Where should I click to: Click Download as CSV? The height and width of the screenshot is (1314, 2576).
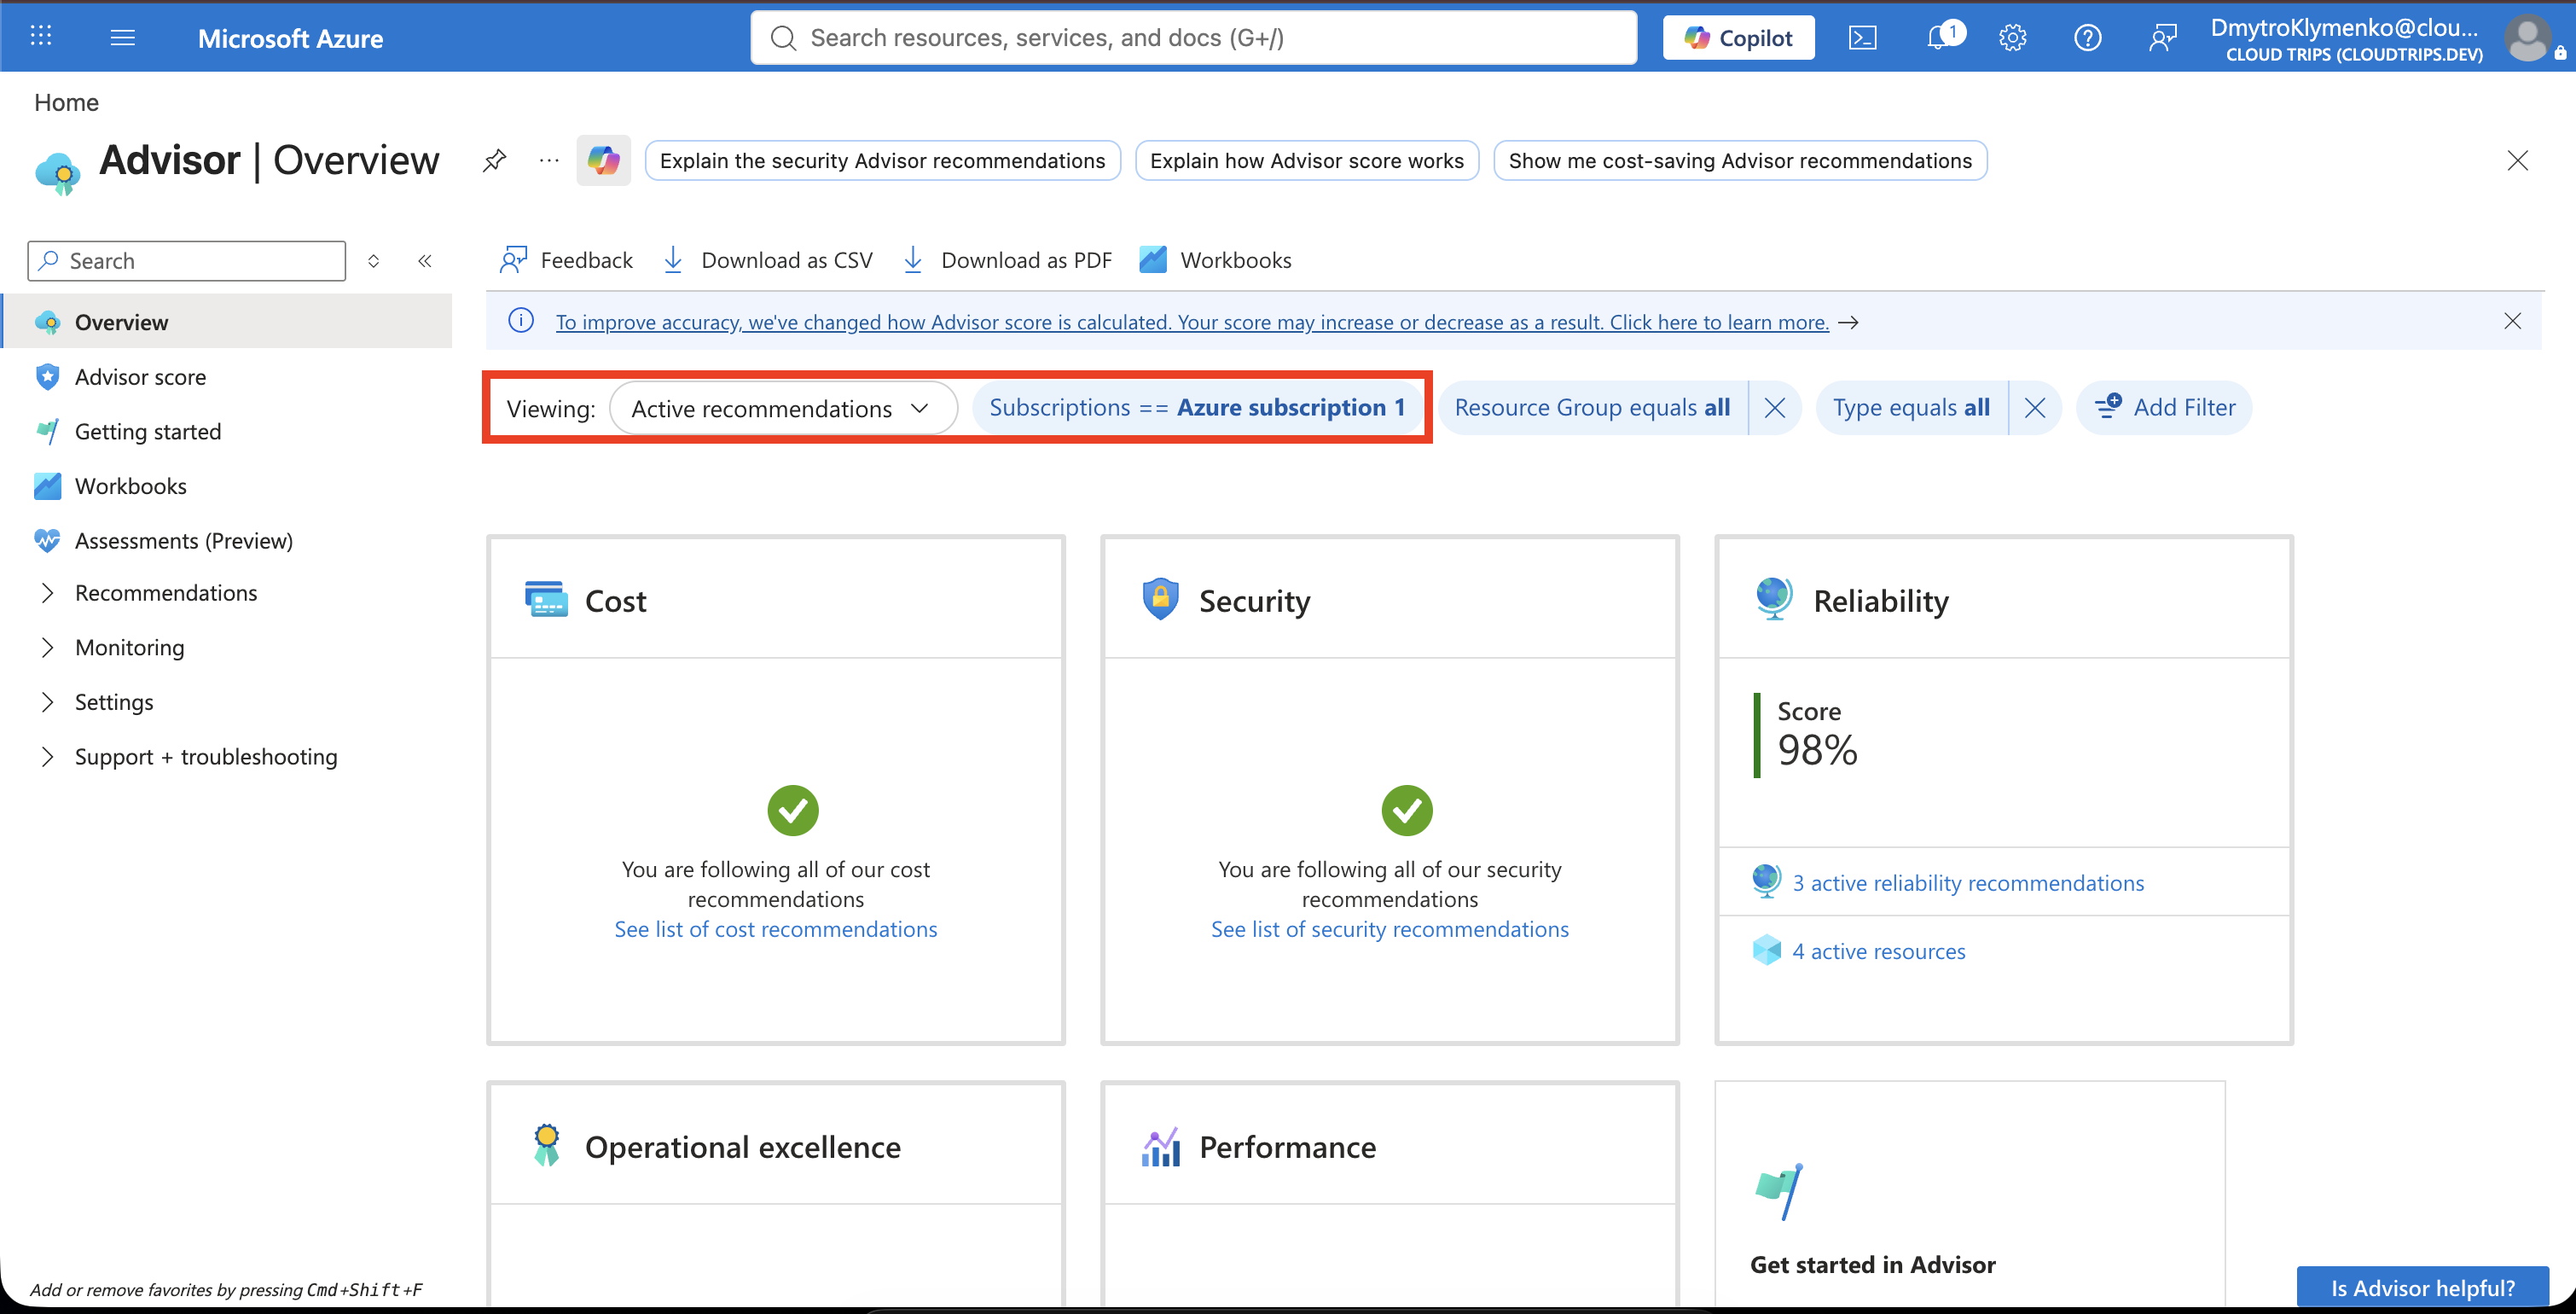point(768,260)
